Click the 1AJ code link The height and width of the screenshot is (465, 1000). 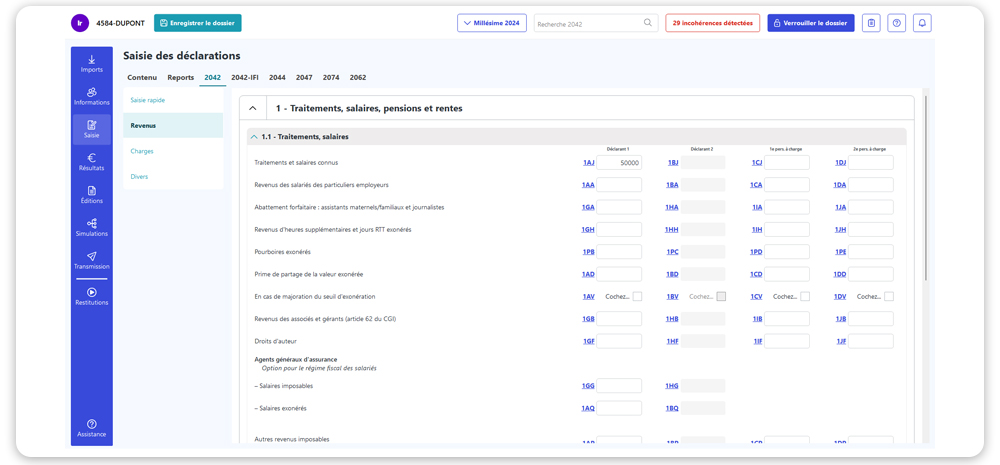click(x=589, y=163)
